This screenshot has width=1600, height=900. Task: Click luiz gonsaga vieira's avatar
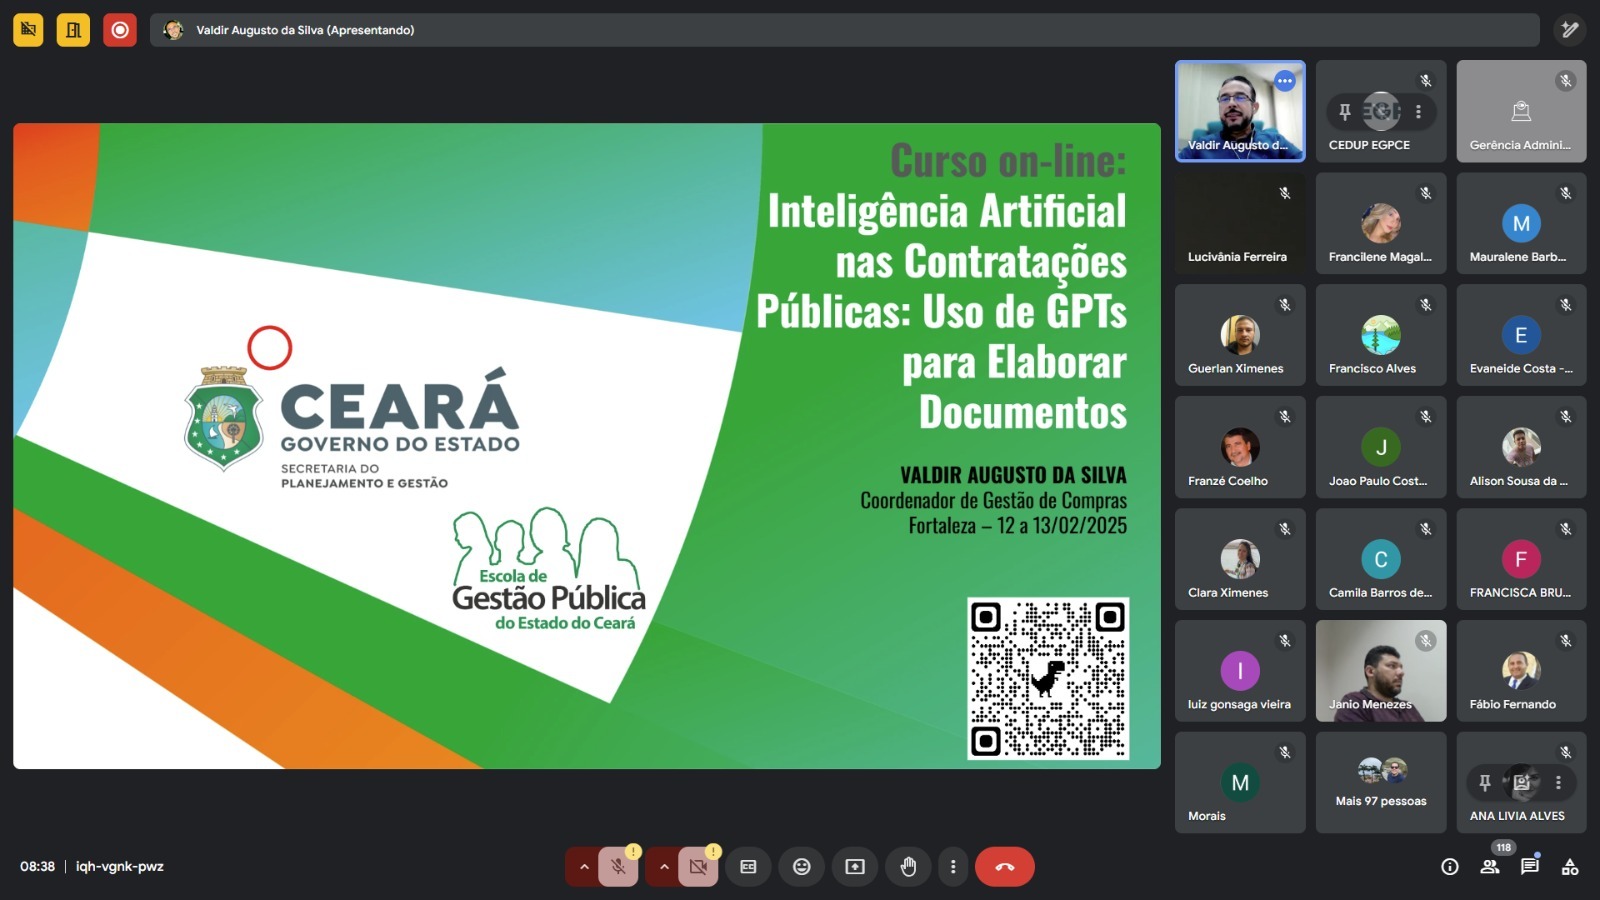(1240, 671)
